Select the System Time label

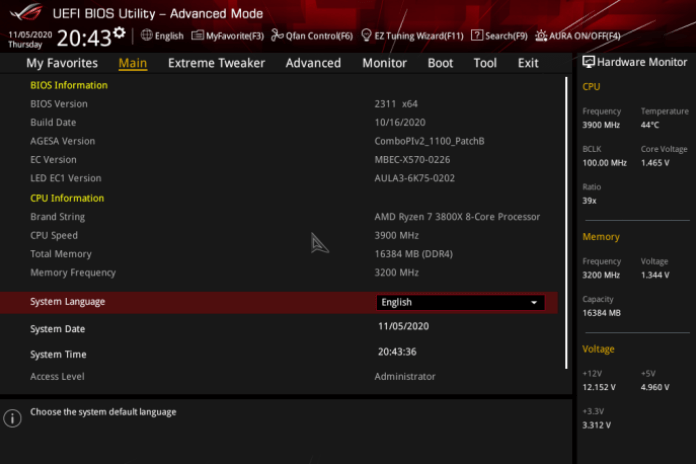tap(58, 354)
